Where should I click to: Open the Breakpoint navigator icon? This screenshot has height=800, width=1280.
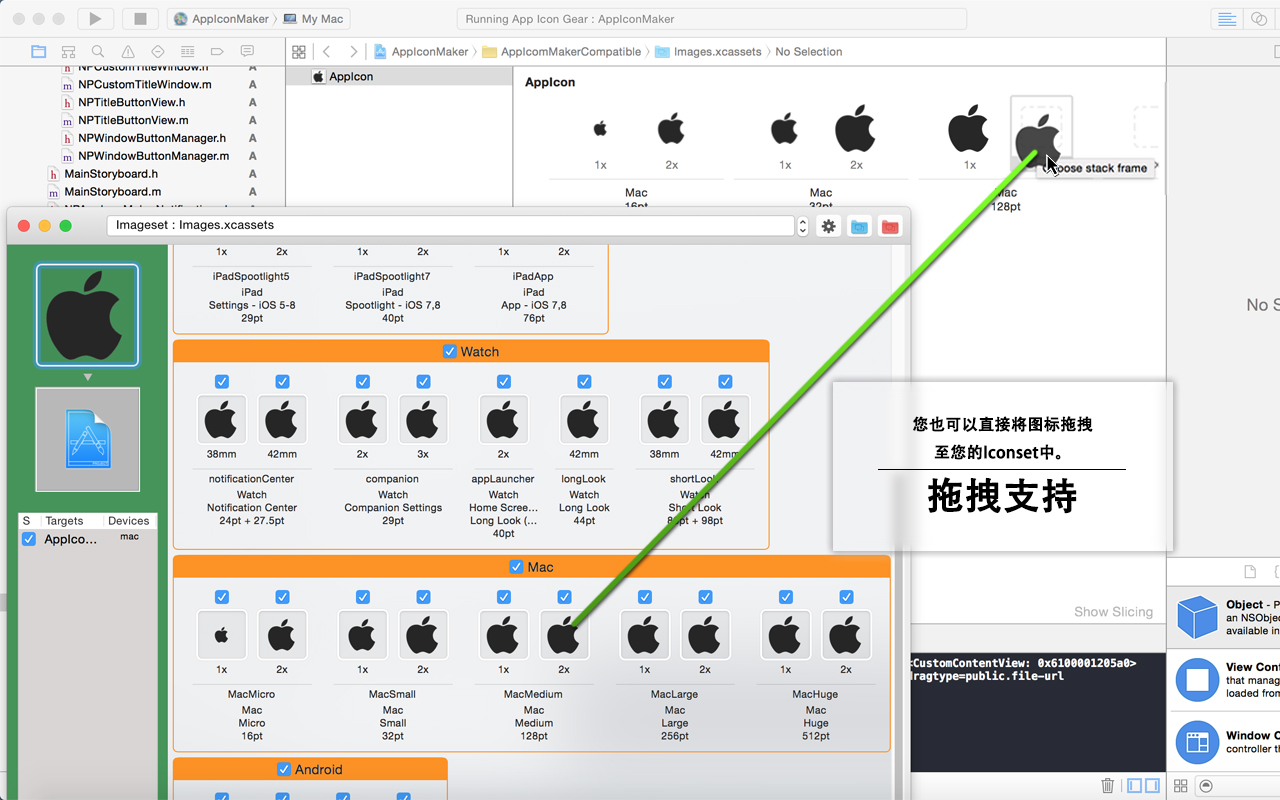(217, 52)
